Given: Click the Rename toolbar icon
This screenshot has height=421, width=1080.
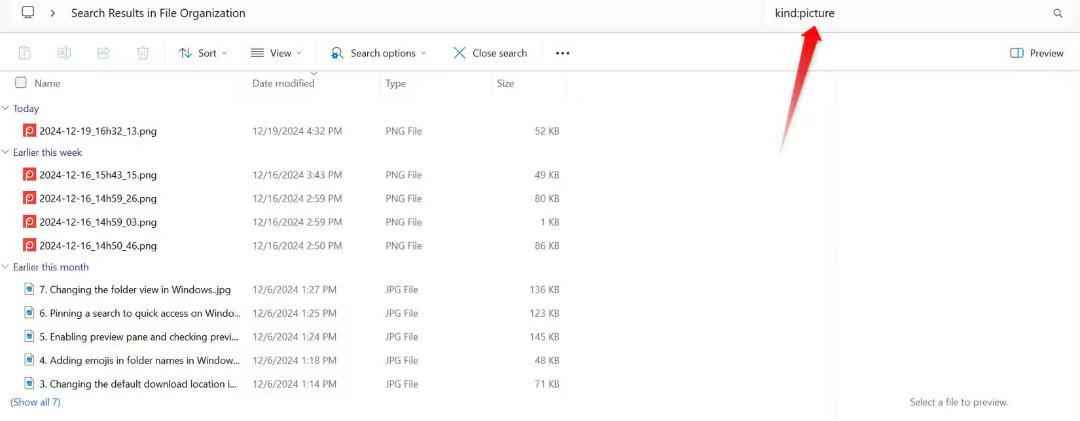Looking at the screenshot, I should (x=64, y=53).
